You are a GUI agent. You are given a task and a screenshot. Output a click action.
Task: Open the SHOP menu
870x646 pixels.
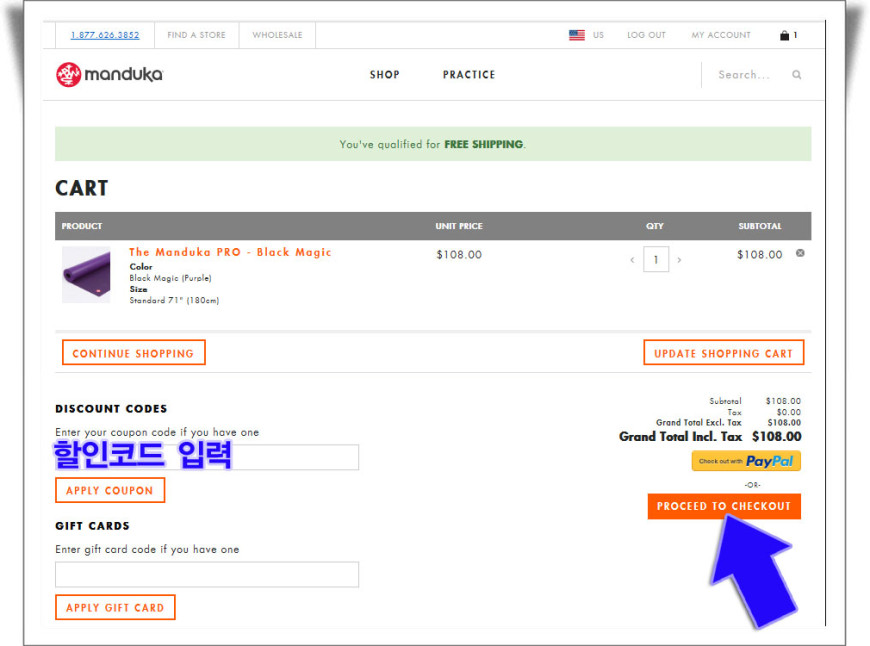click(x=385, y=74)
